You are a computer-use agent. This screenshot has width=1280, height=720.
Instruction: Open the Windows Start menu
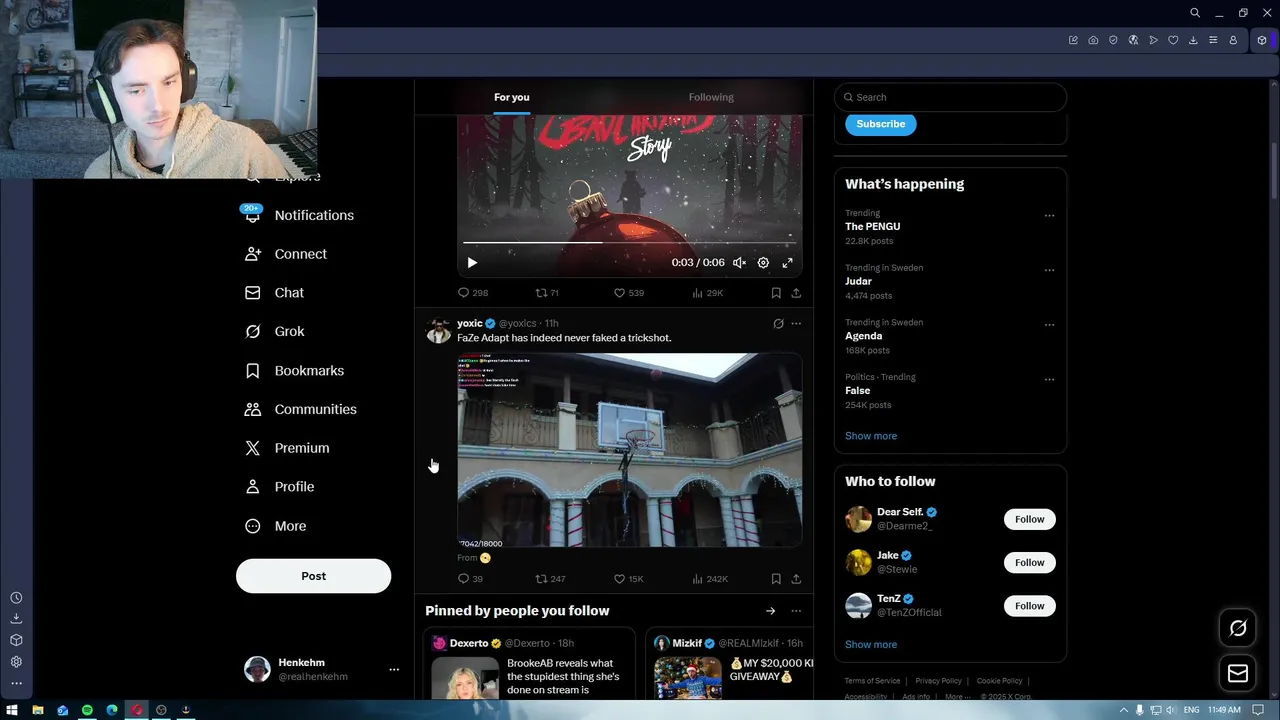12,710
